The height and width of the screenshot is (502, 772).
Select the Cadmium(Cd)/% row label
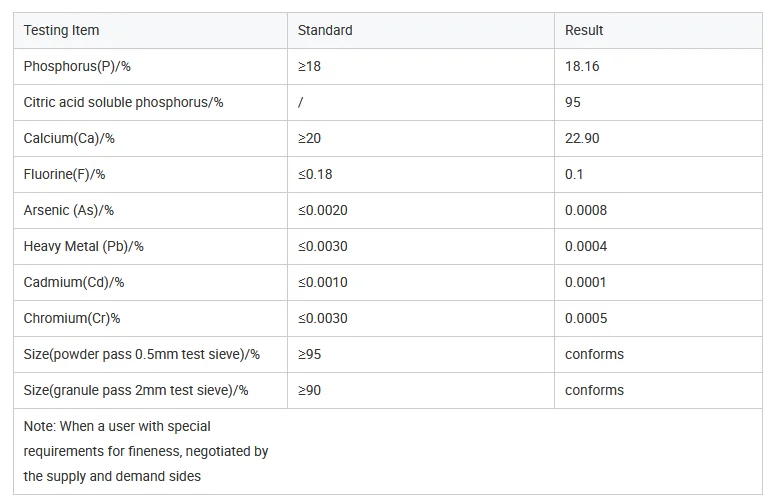tap(74, 282)
